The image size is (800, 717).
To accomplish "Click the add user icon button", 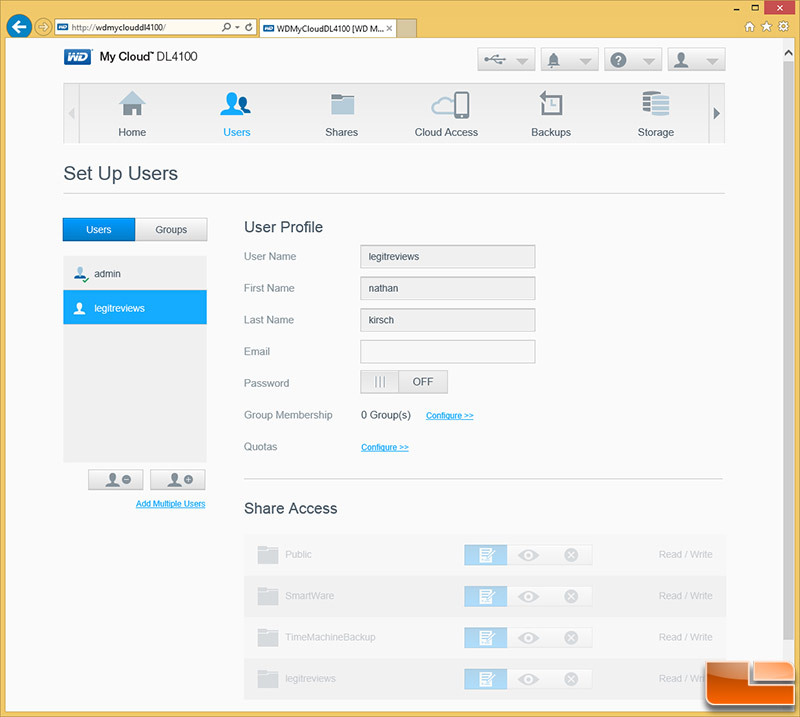I will coord(178,480).
